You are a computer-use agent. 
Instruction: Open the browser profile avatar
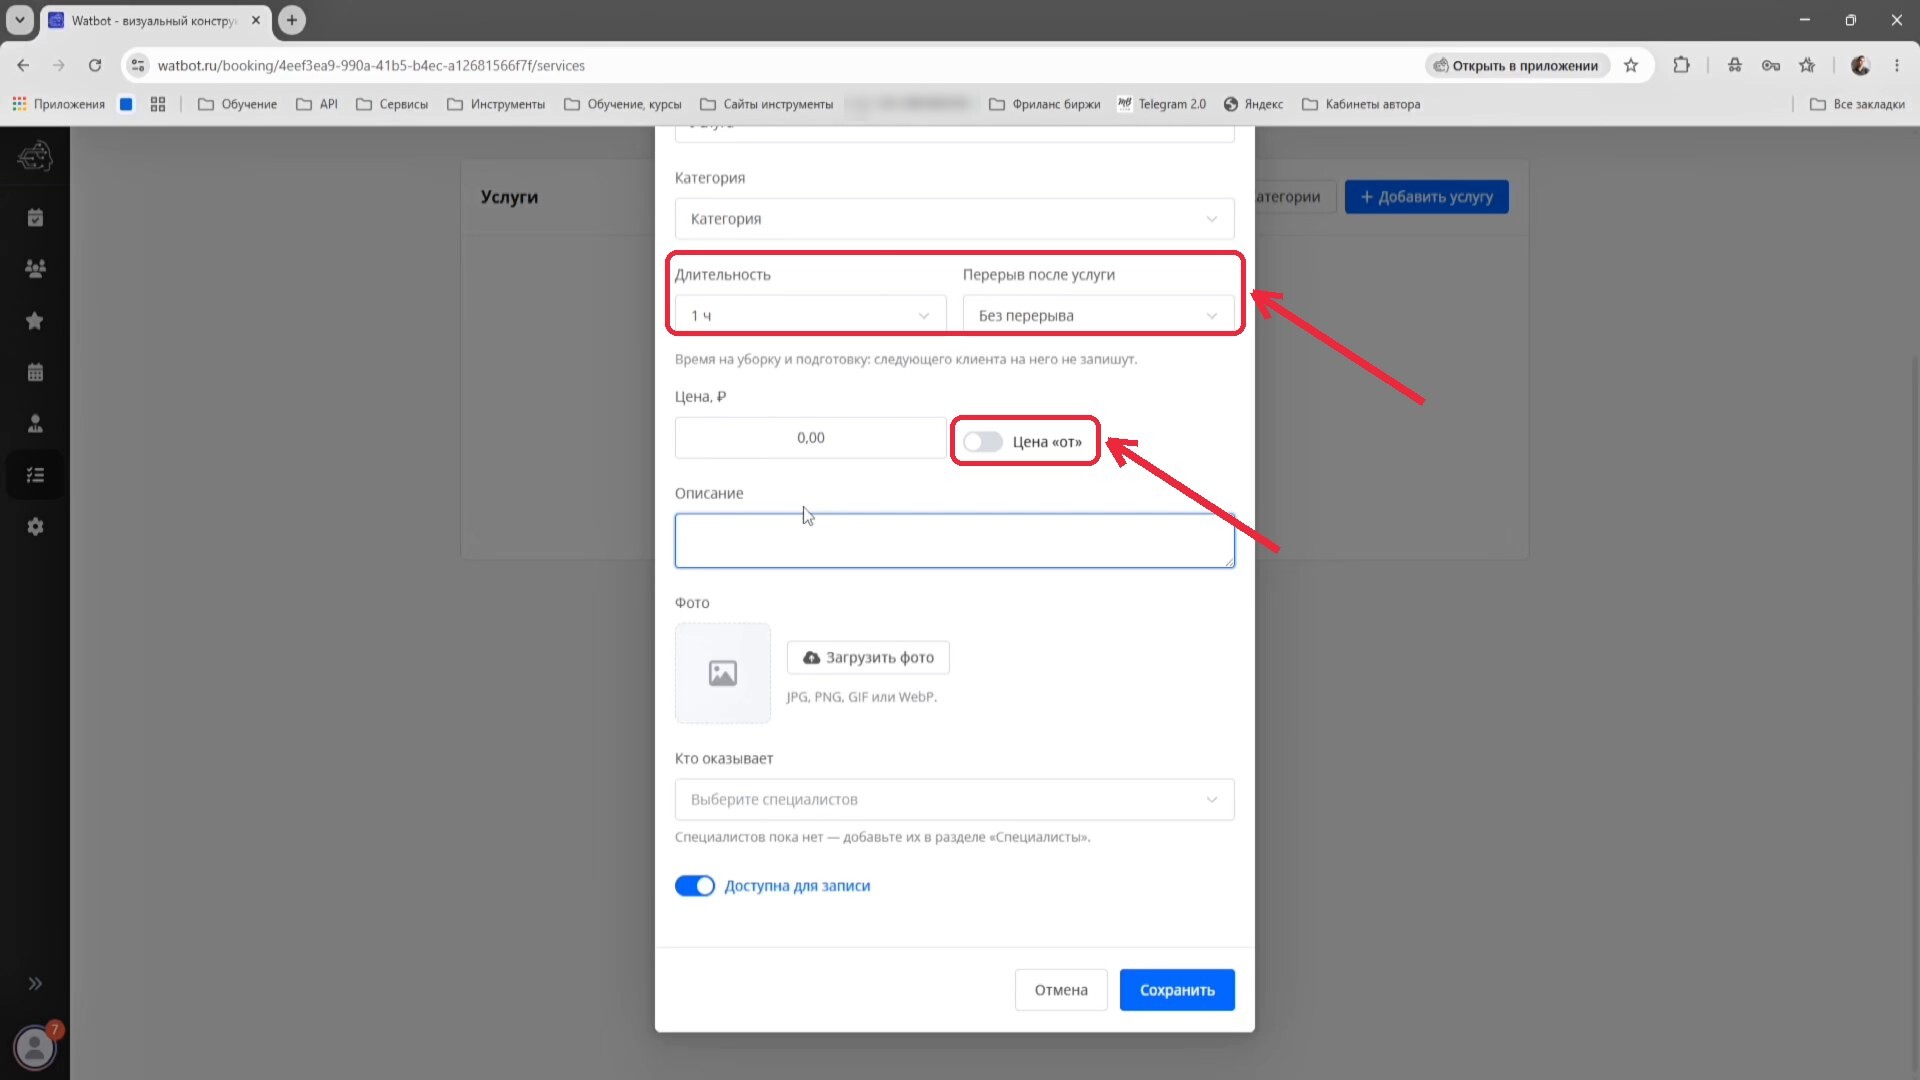tap(1860, 66)
